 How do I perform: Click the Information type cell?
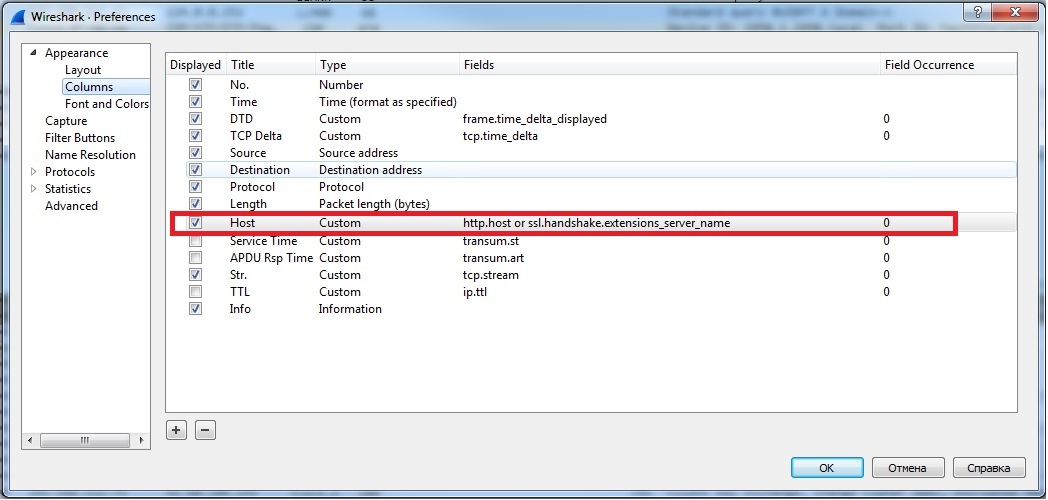pyautogui.click(x=350, y=309)
